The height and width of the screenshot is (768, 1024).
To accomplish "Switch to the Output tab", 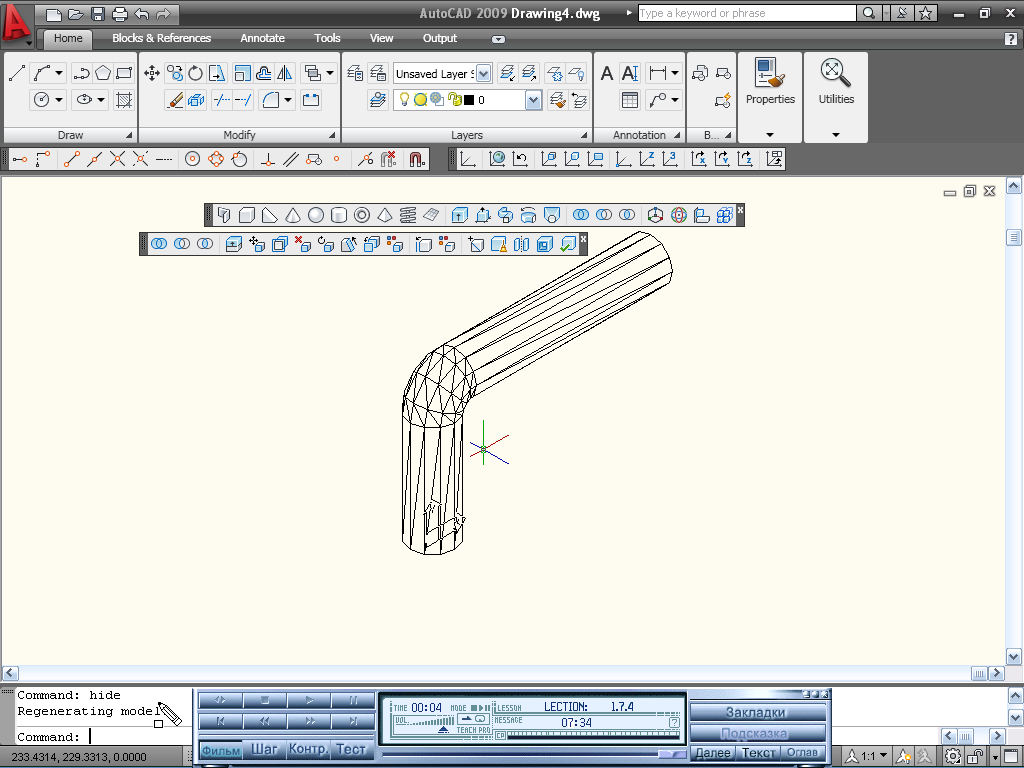I will (440, 39).
